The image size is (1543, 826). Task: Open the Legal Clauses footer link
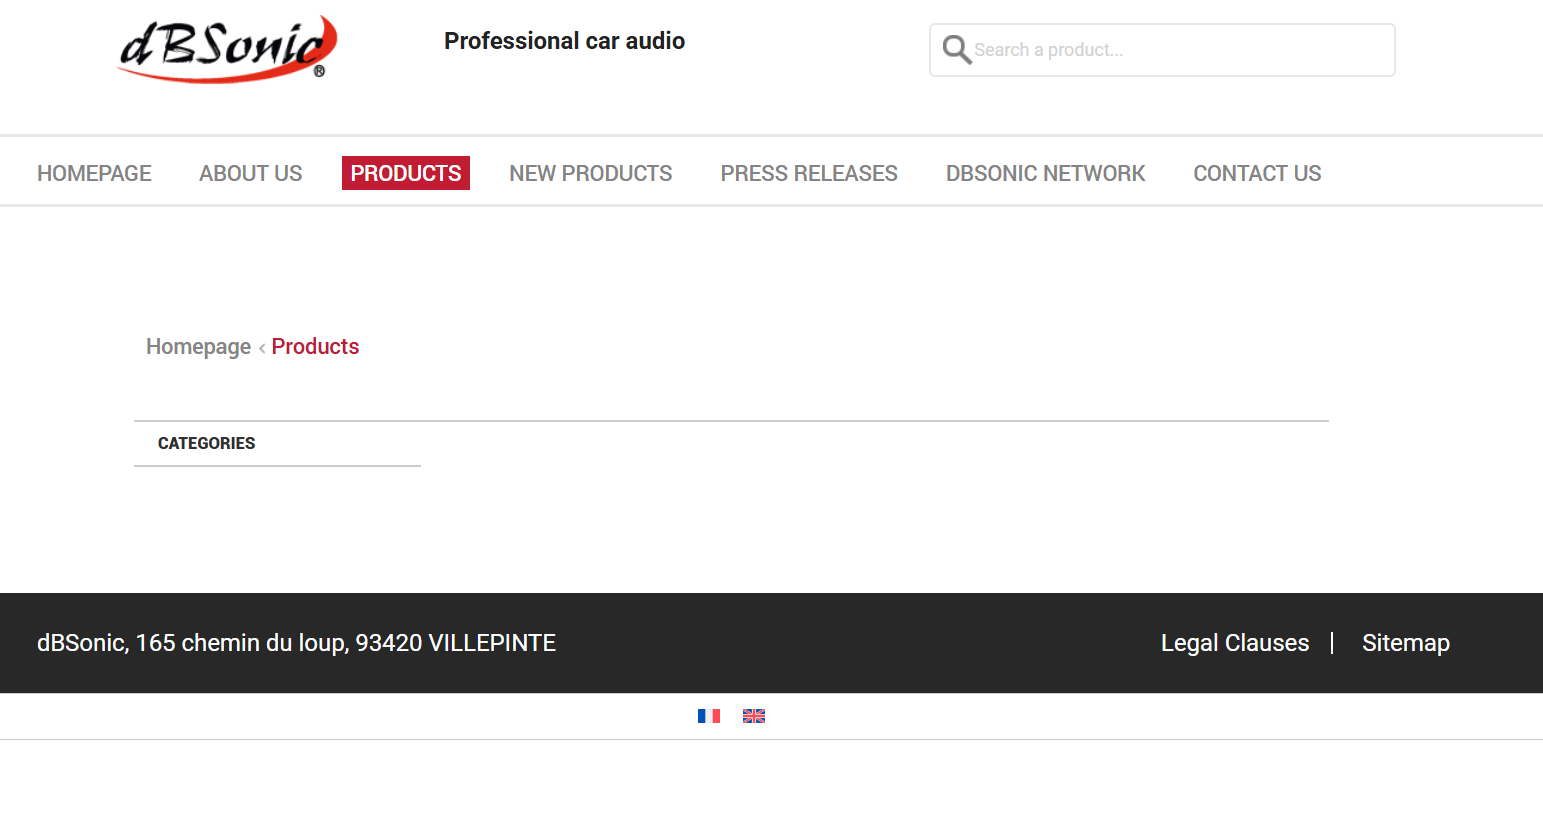point(1234,643)
